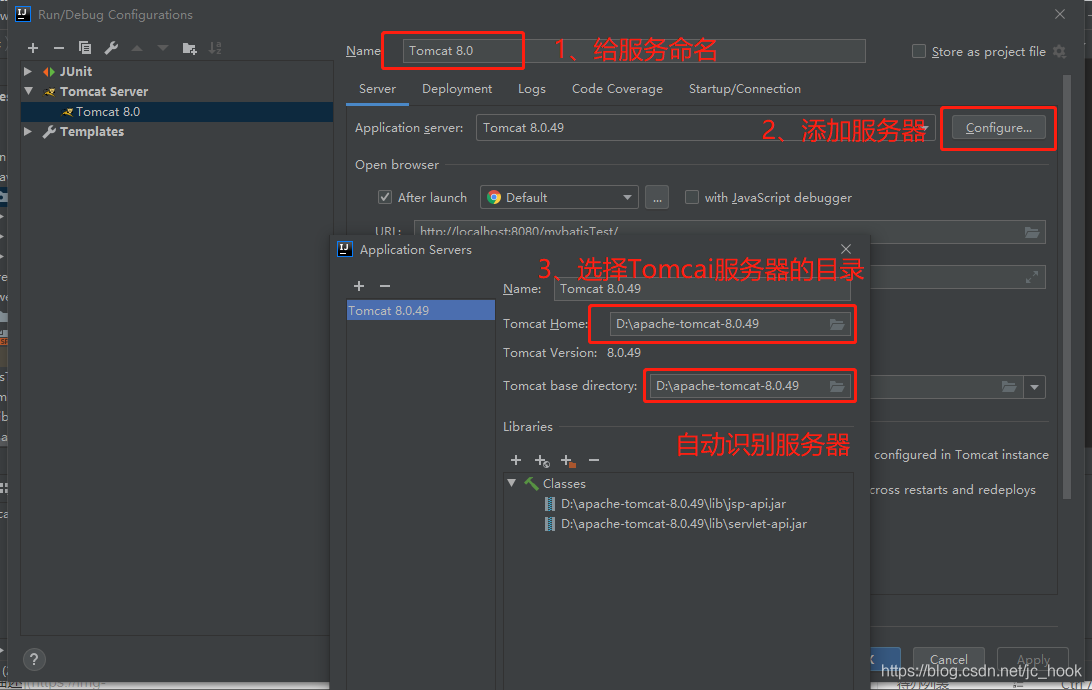Screen dimensions: 1092x690
Task: Open URL folder browse icon
Action: click(1032, 233)
